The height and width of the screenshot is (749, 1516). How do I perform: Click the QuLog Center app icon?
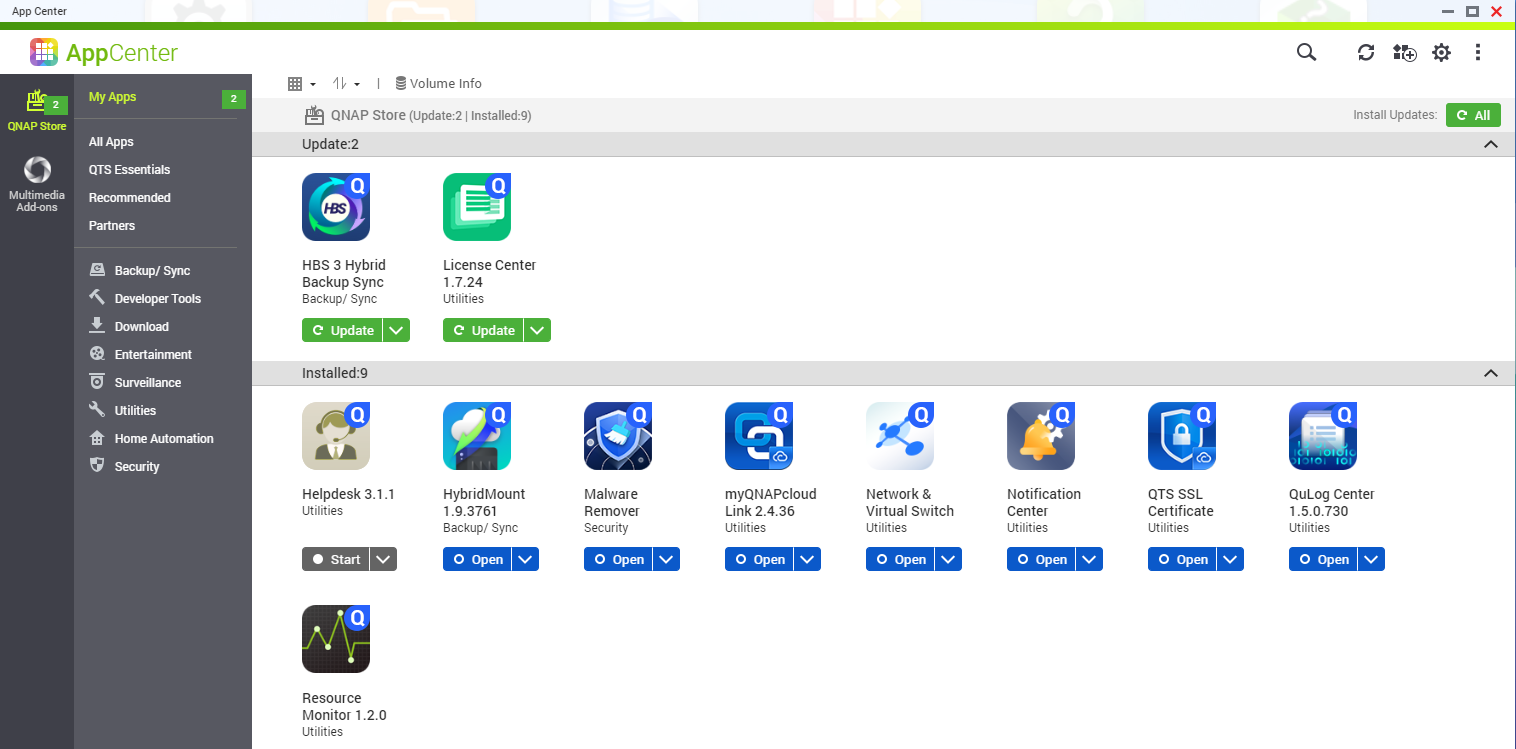1323,436
